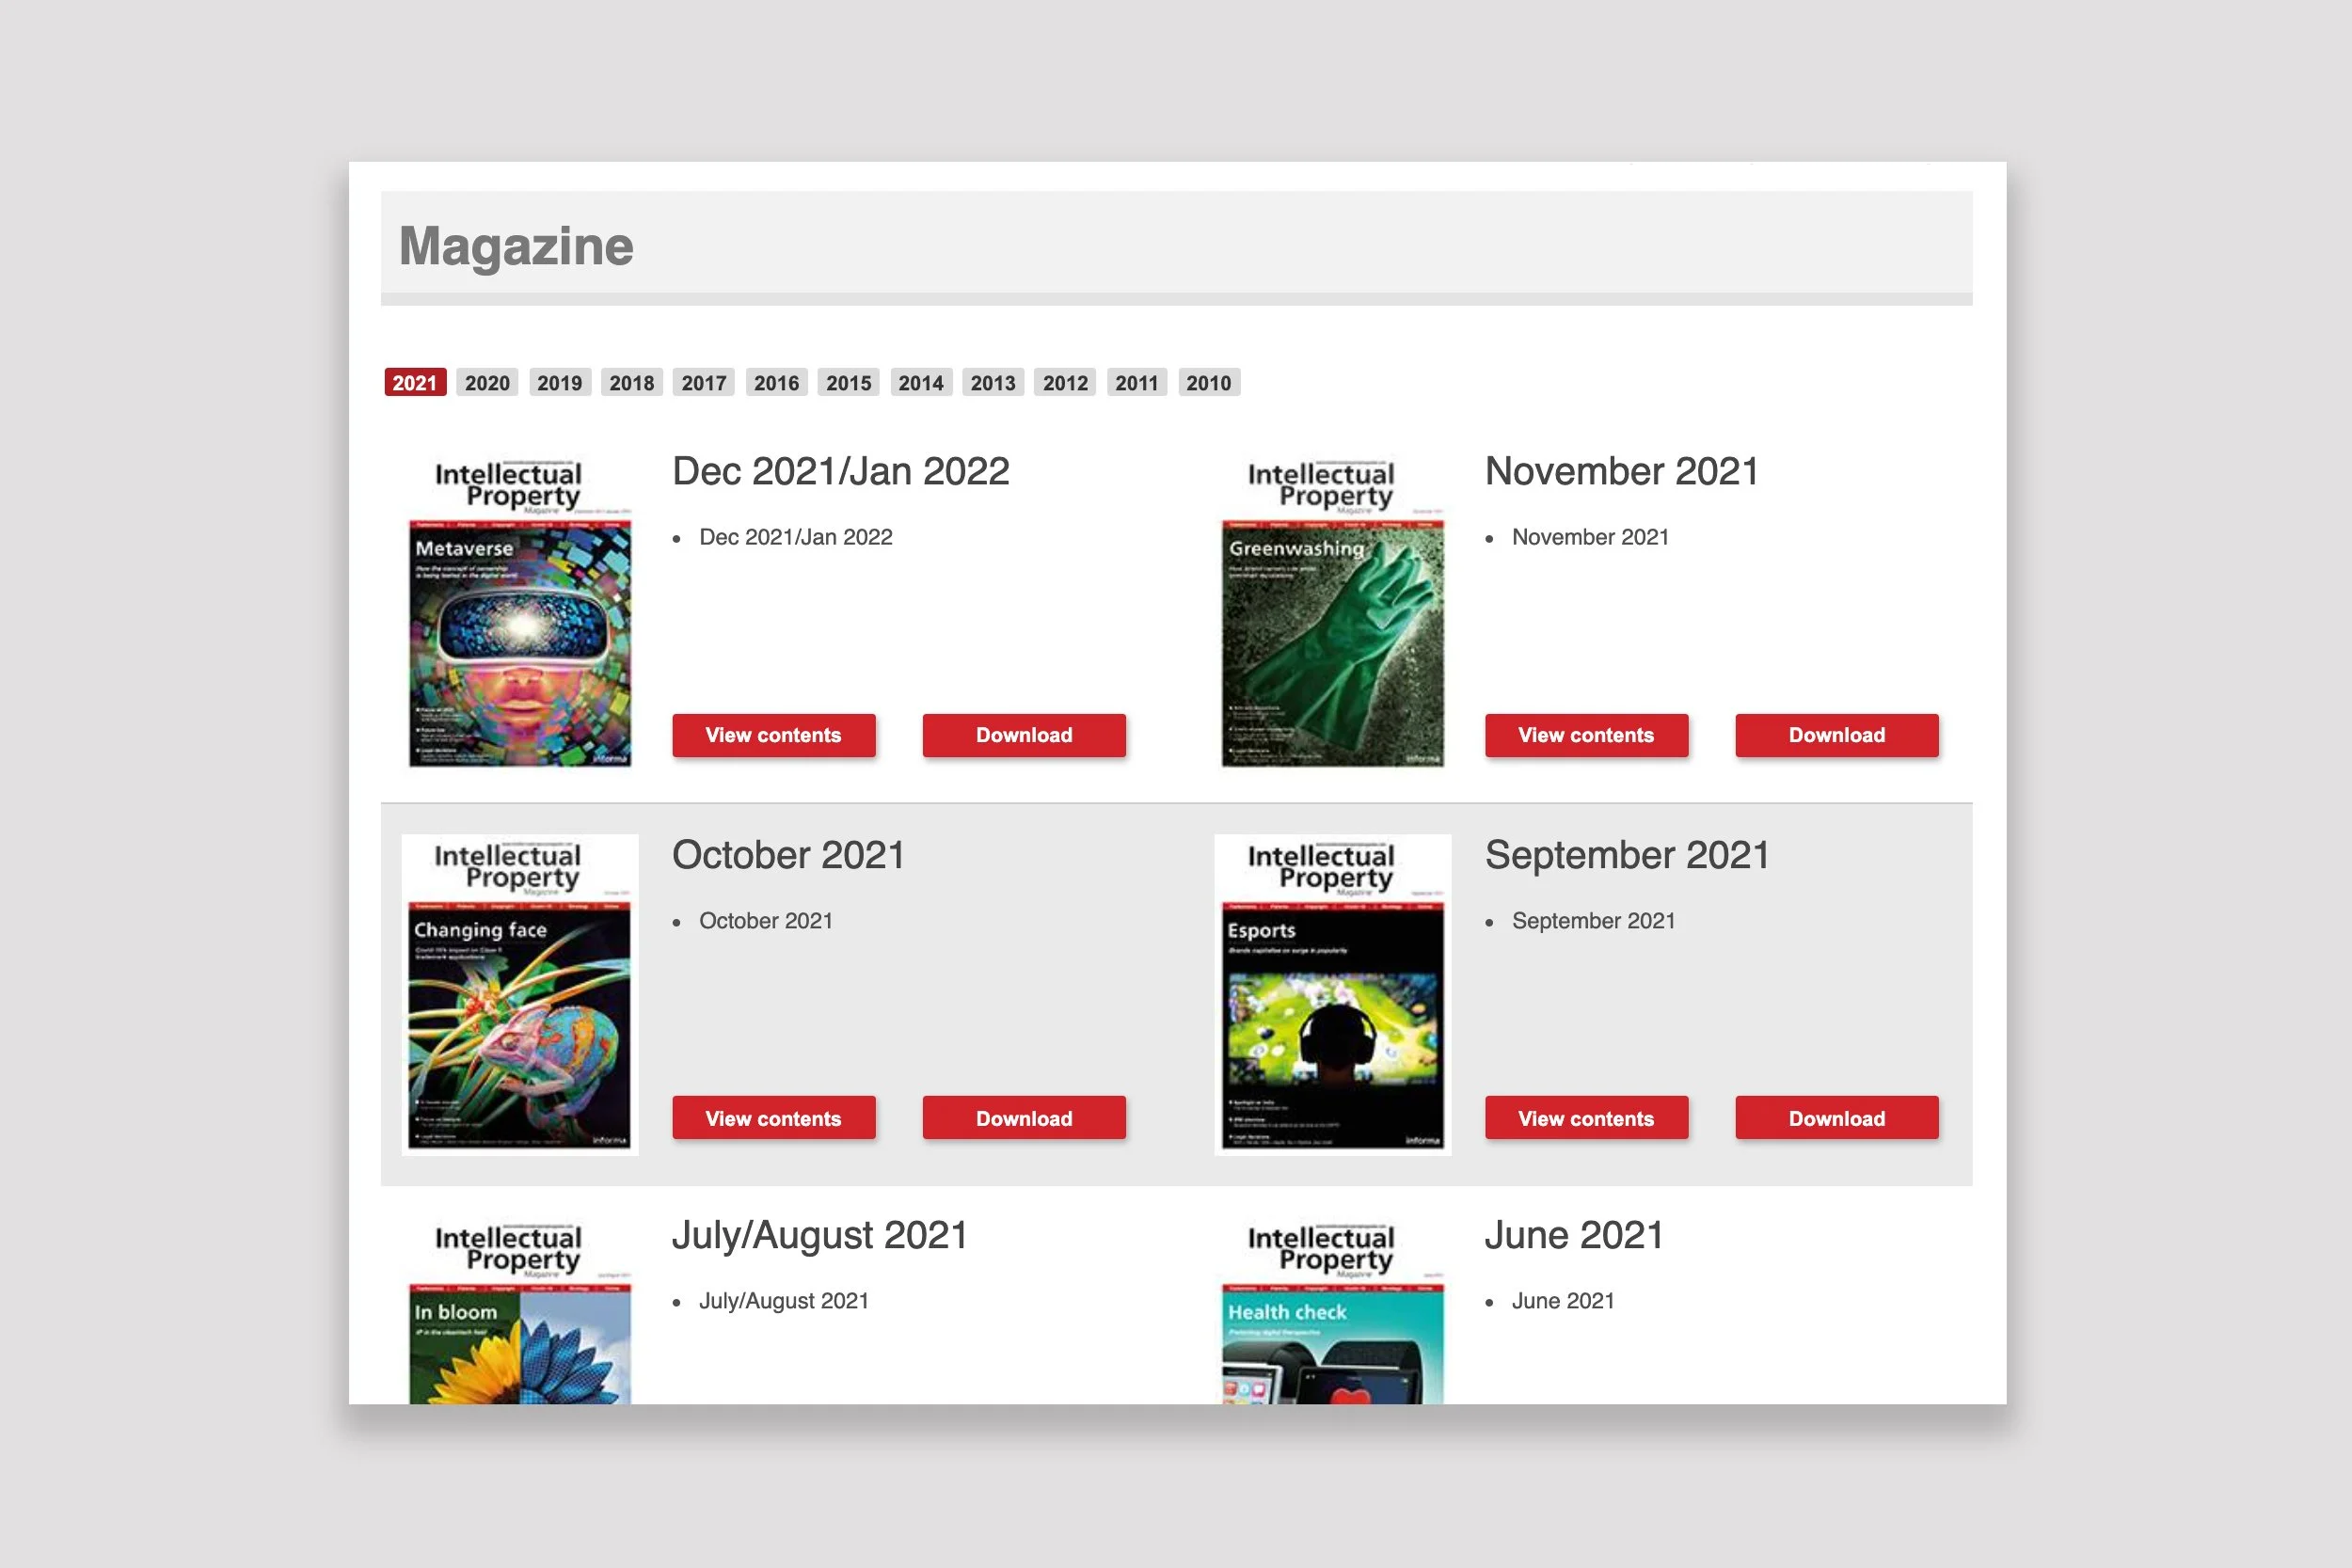Download the October 2021 issue
Viewport: 2352px width, 1568px height.
1024,1118
